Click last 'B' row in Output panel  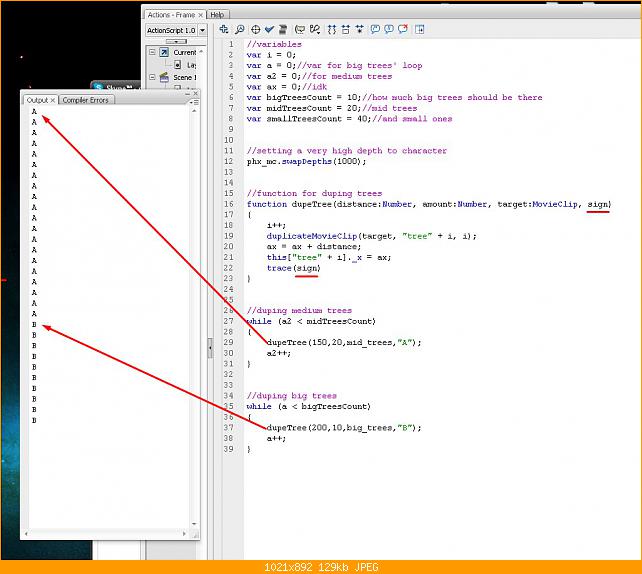34,420
